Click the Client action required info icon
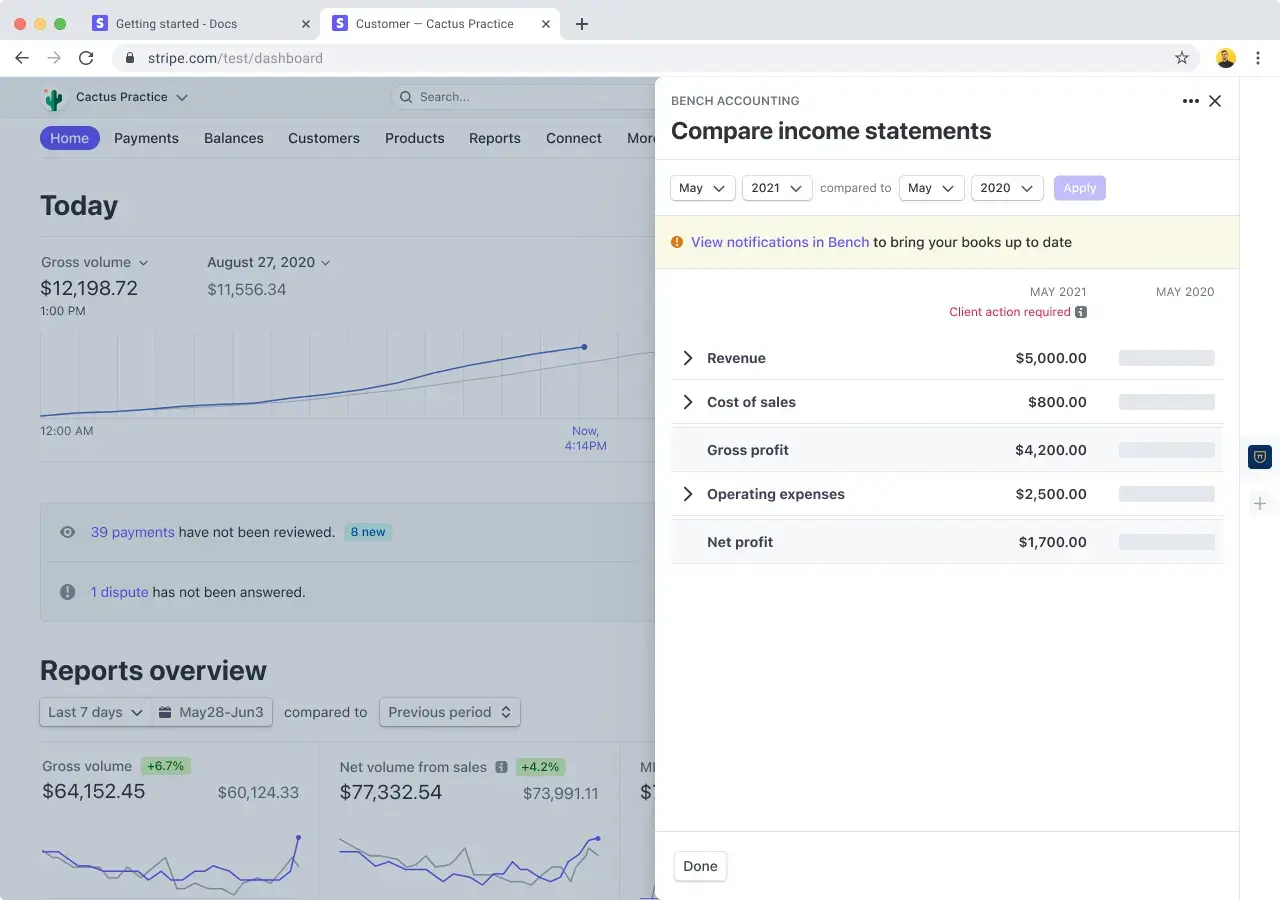Viewport: 1280px width, 900px height. tap(1081, 312)
